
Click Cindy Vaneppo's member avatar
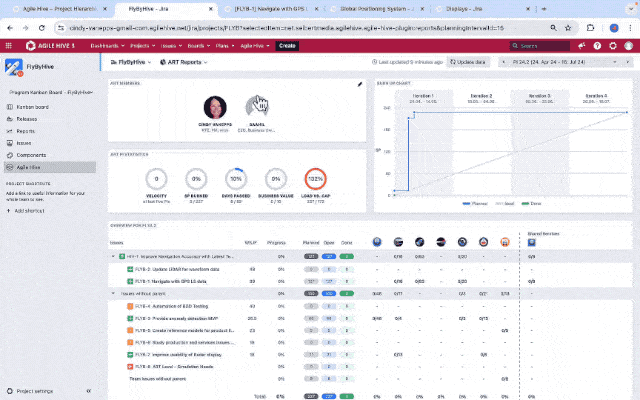tap(215, 108)
